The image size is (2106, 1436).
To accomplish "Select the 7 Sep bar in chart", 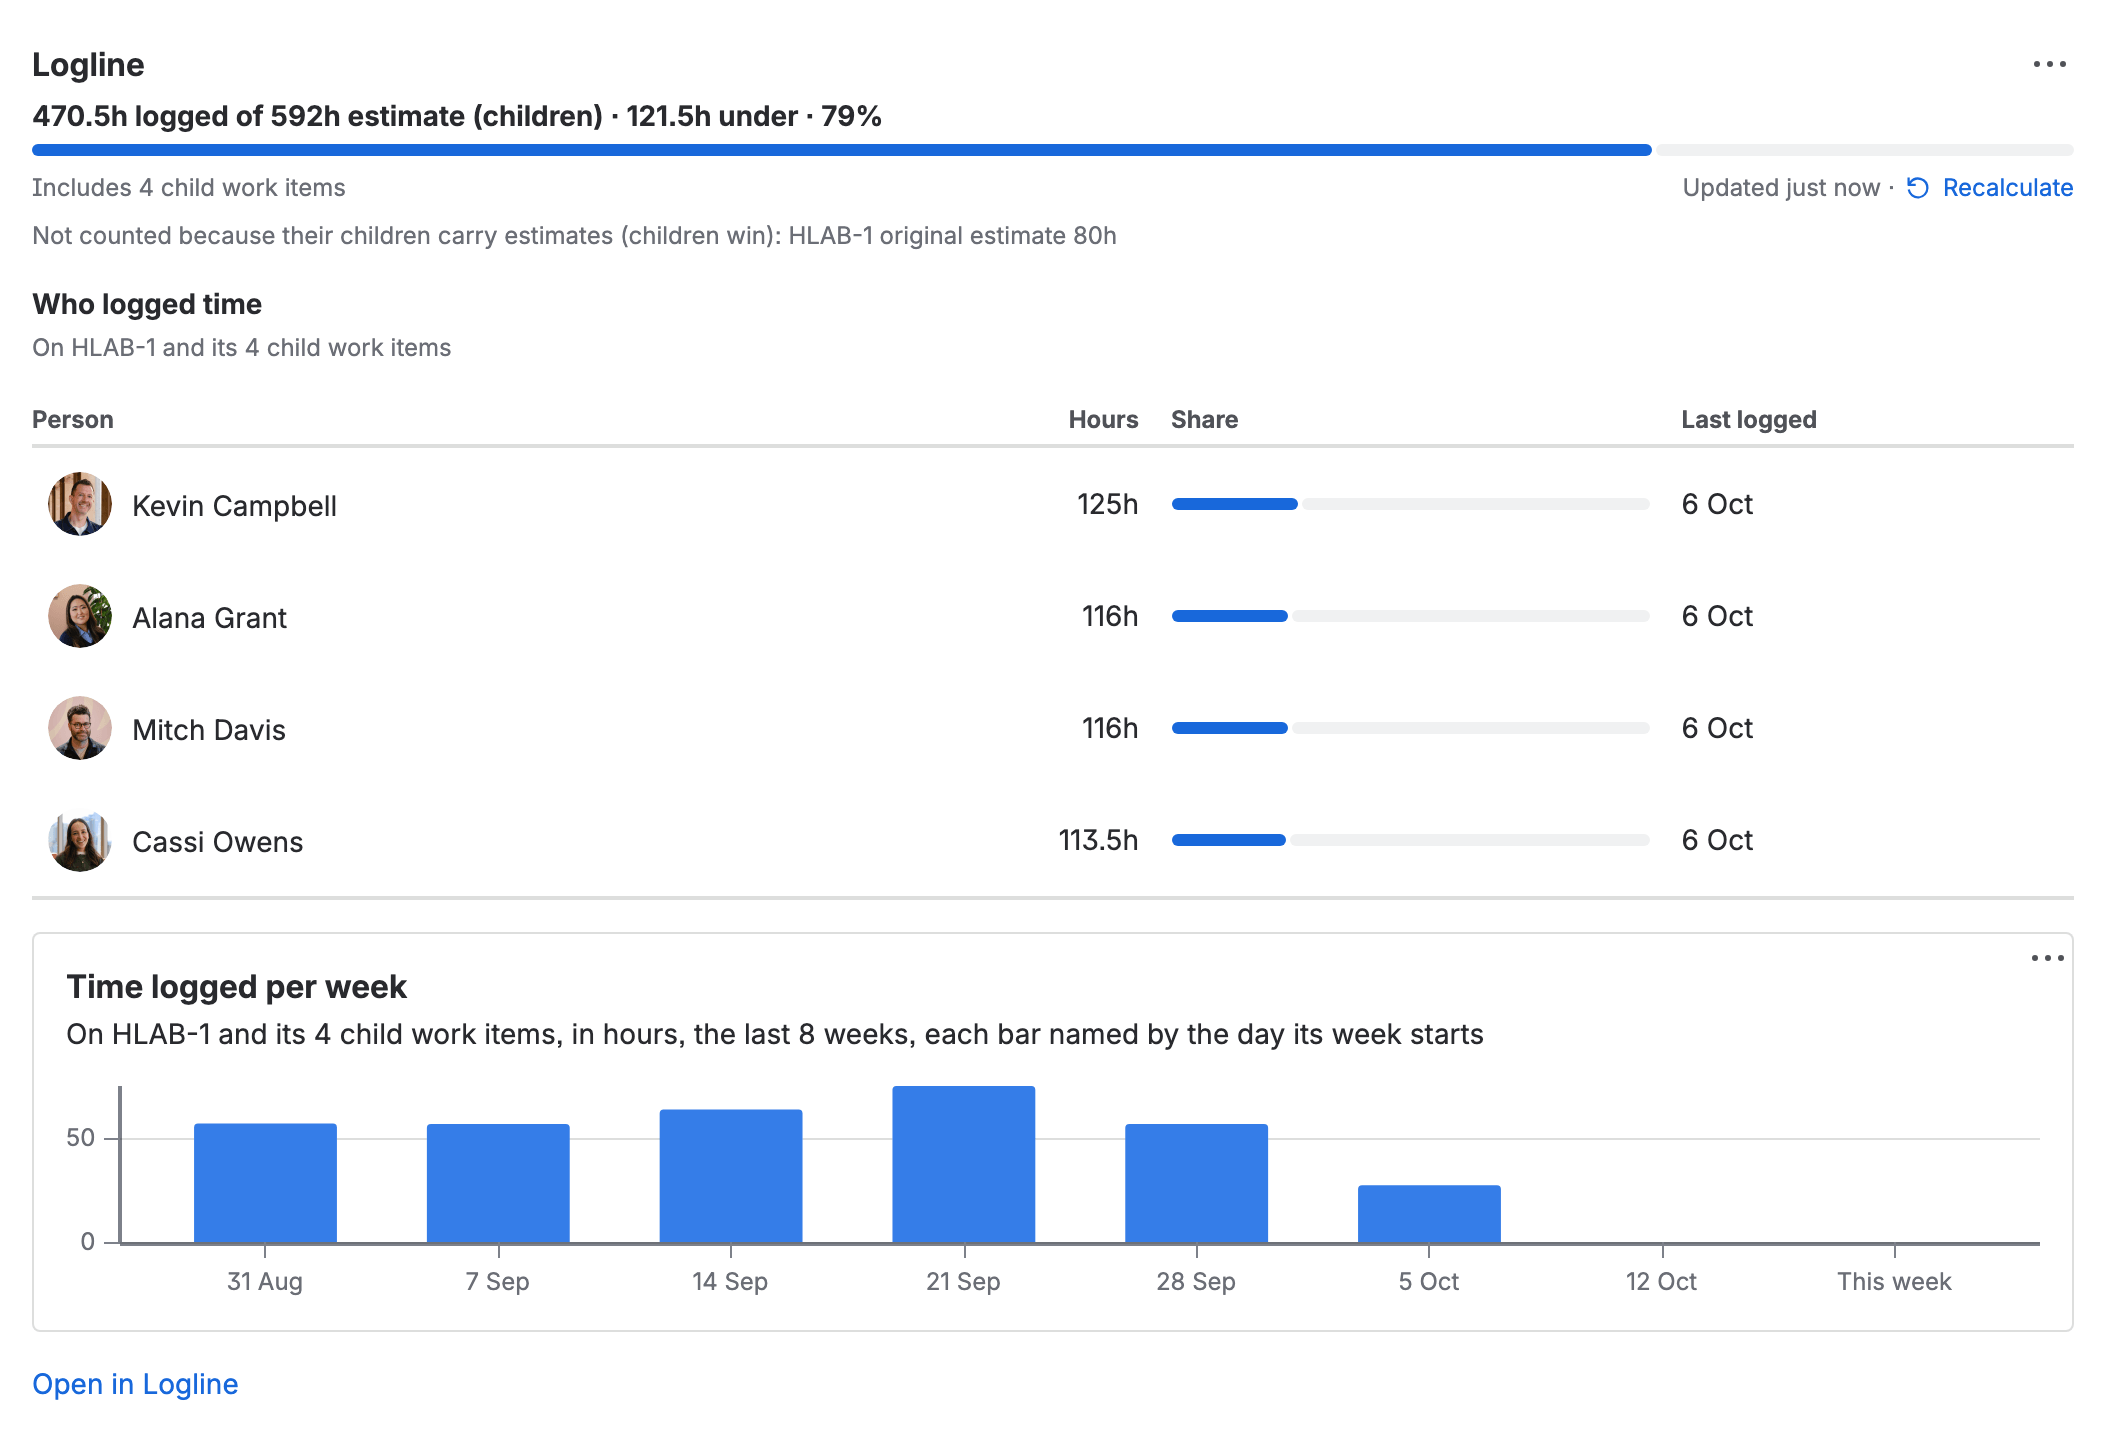I will click(498, 1183).
